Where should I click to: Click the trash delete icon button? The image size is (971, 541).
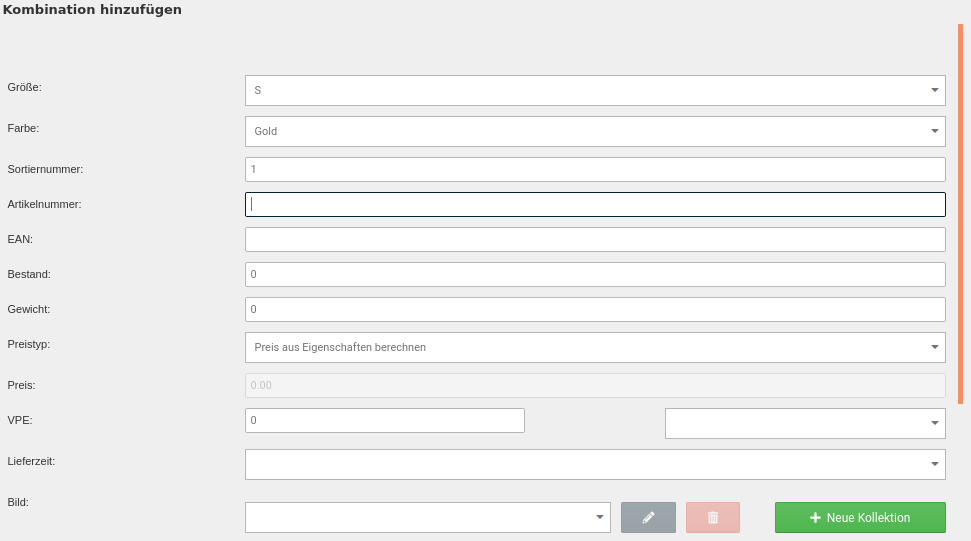tap(712, 517)
